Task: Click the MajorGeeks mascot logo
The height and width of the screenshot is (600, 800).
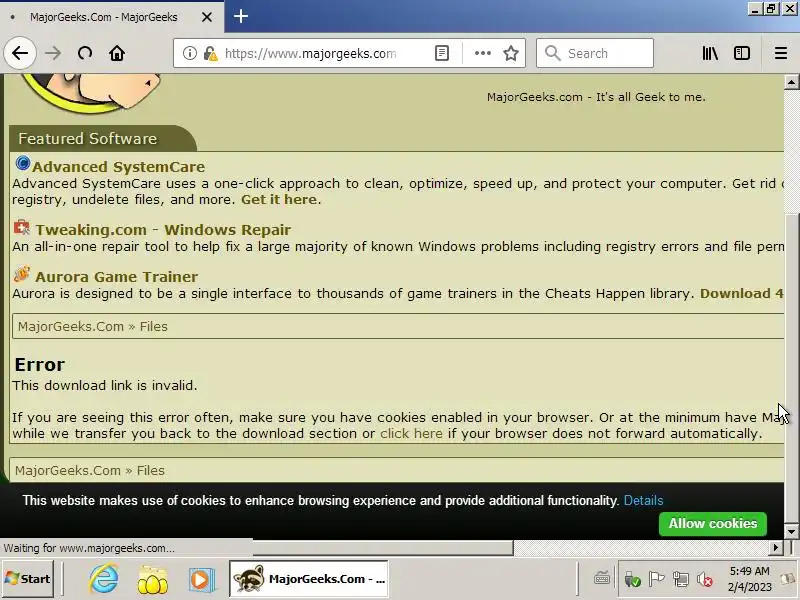Action: point(91,92)
